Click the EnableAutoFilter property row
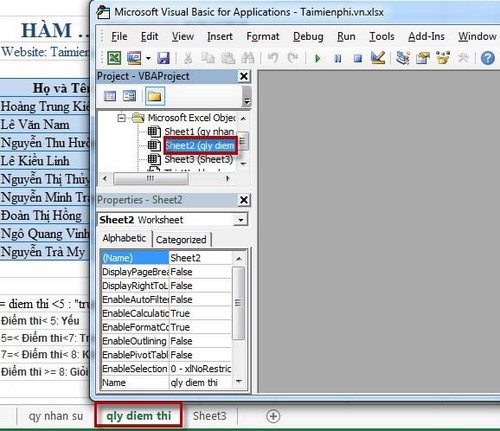 166,300
